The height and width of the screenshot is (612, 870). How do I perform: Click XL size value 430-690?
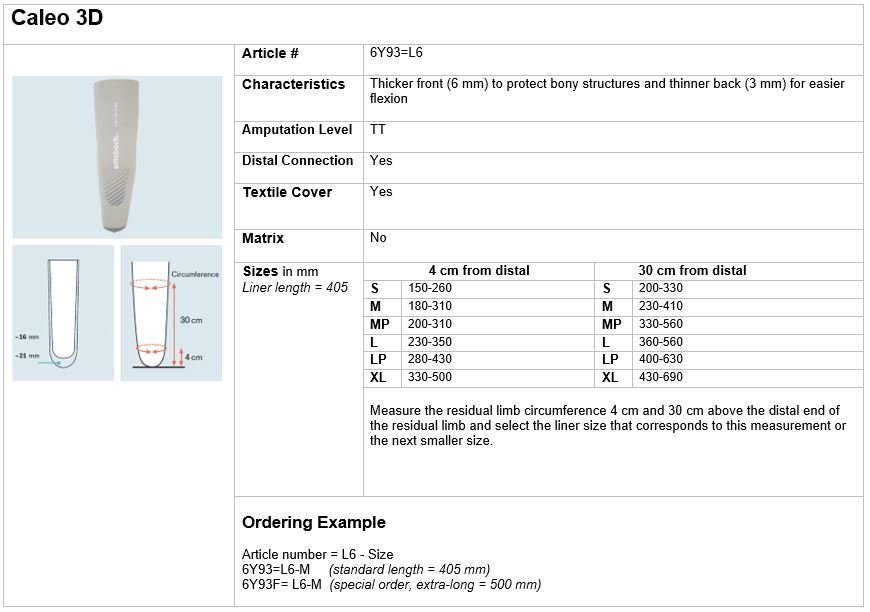661,377
